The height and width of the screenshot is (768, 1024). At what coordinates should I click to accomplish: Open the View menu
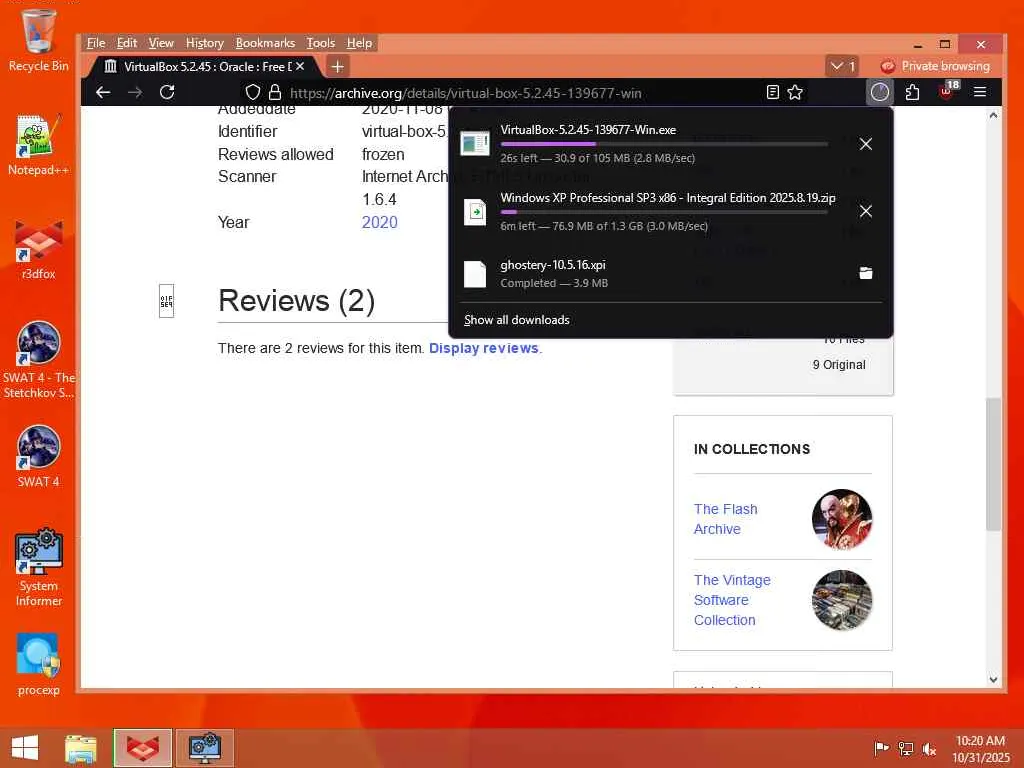(x=161, y=42)
